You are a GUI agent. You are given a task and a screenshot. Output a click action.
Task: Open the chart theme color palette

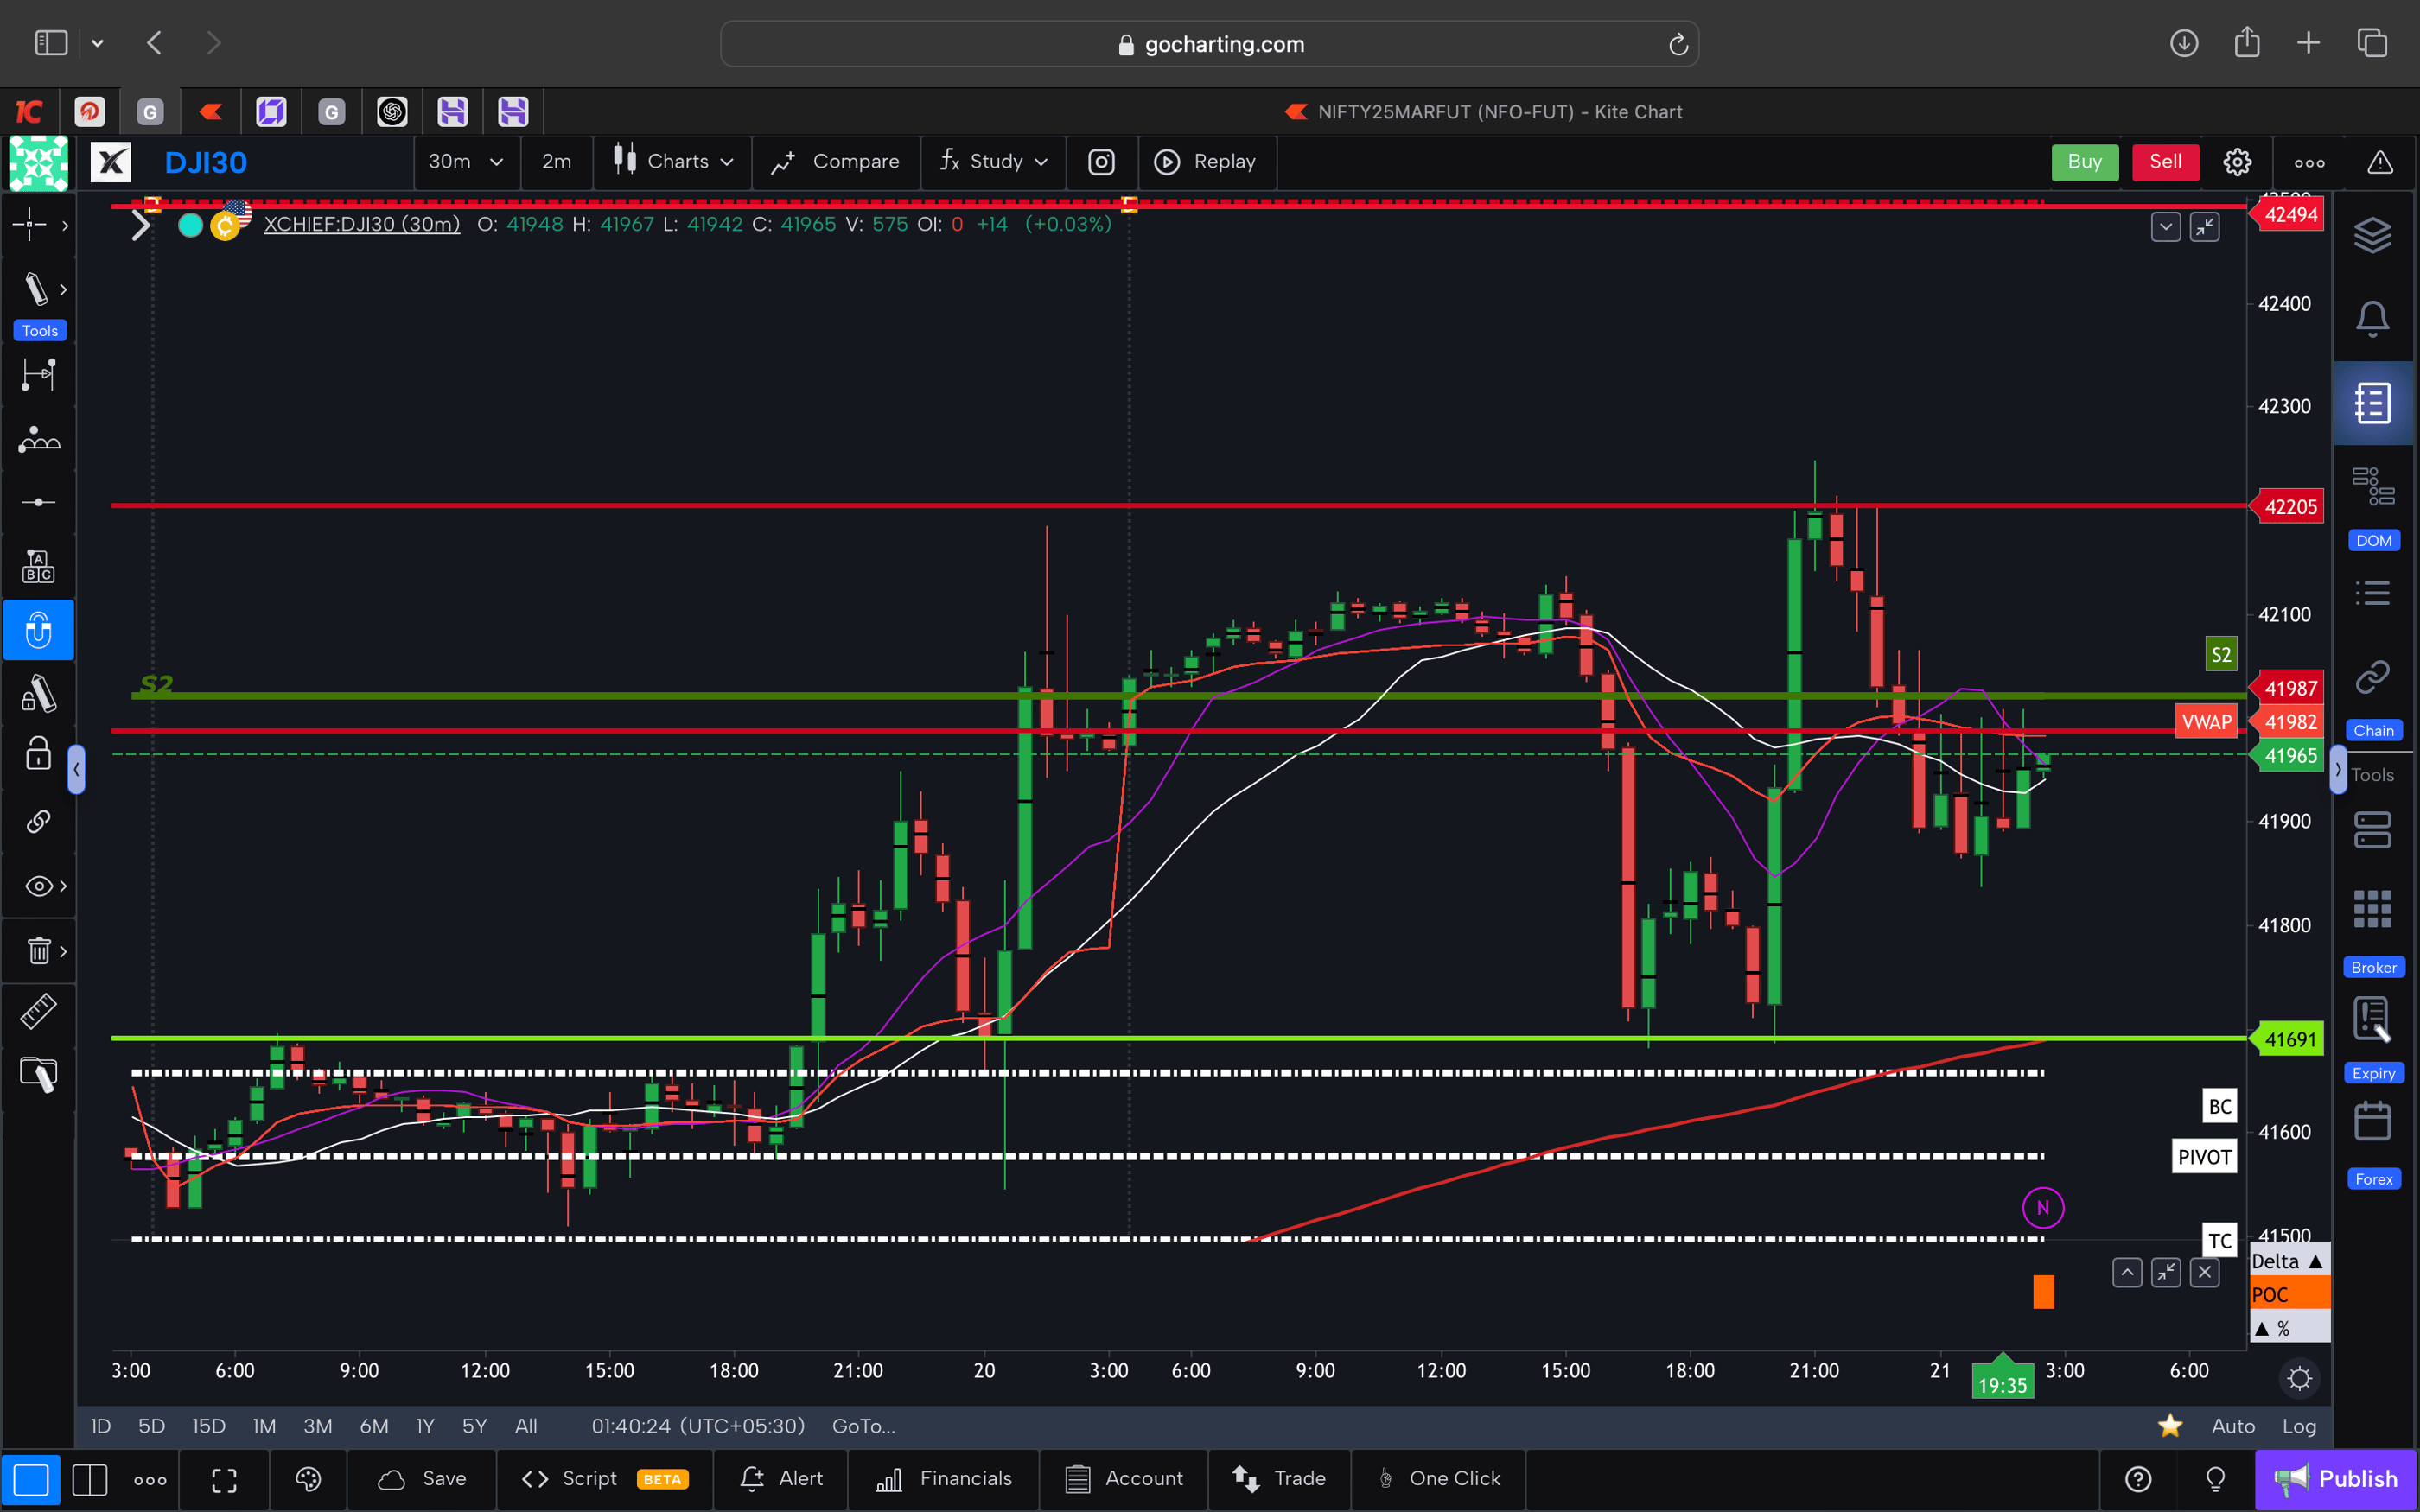pyautogui.click(x=308, y=1479)
